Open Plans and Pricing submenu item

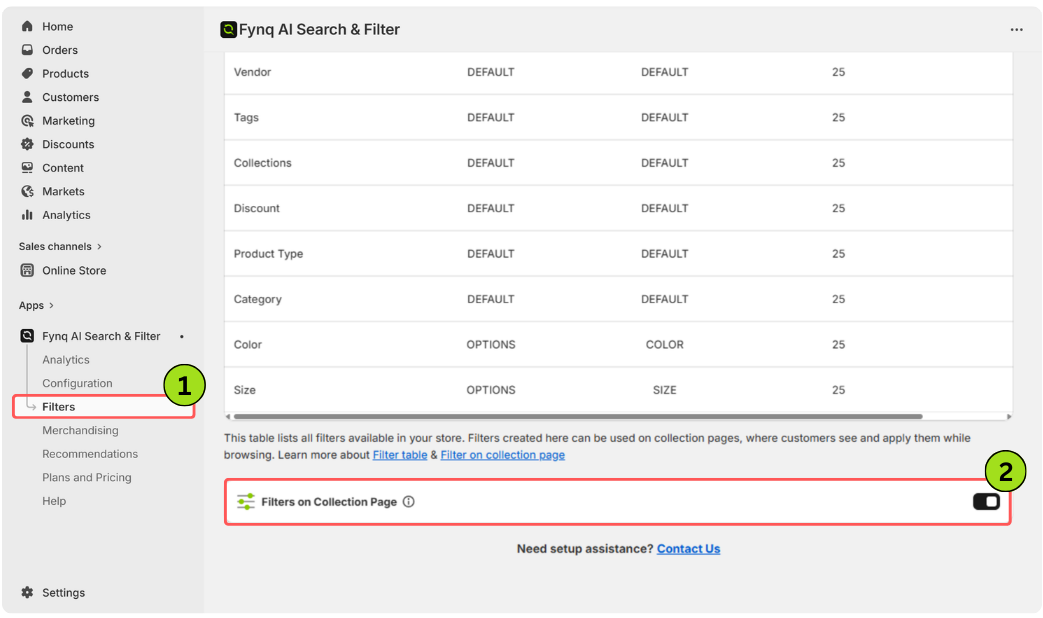[86, 478]
